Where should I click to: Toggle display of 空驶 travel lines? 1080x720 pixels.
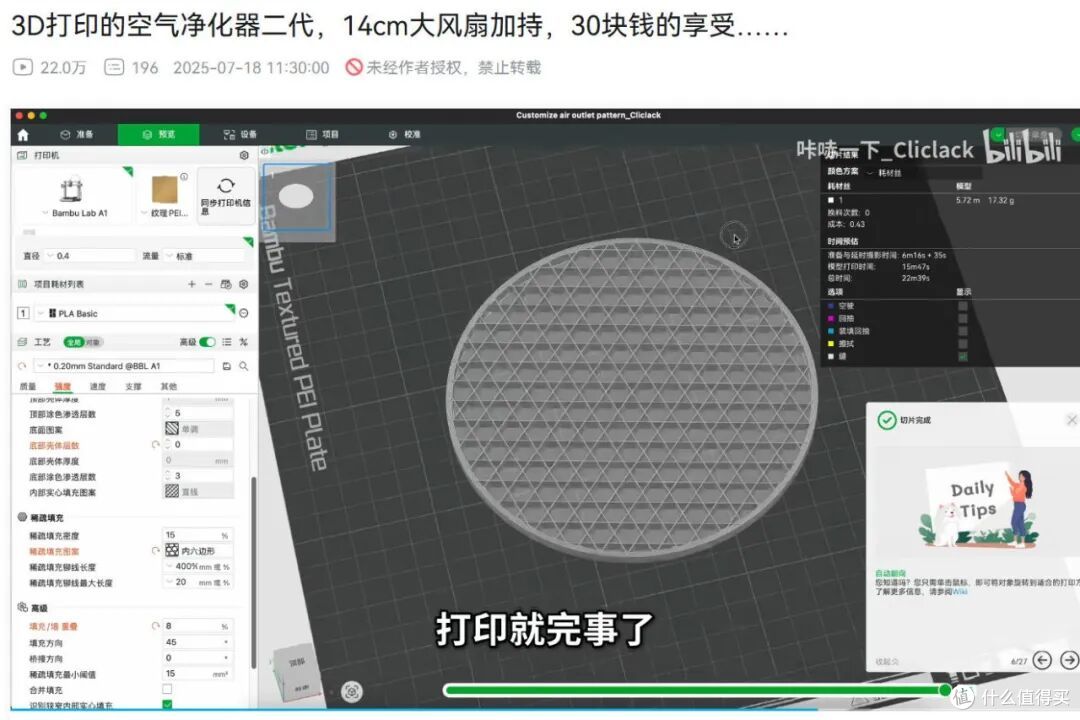pyautogui.click(x=962, y=306)
